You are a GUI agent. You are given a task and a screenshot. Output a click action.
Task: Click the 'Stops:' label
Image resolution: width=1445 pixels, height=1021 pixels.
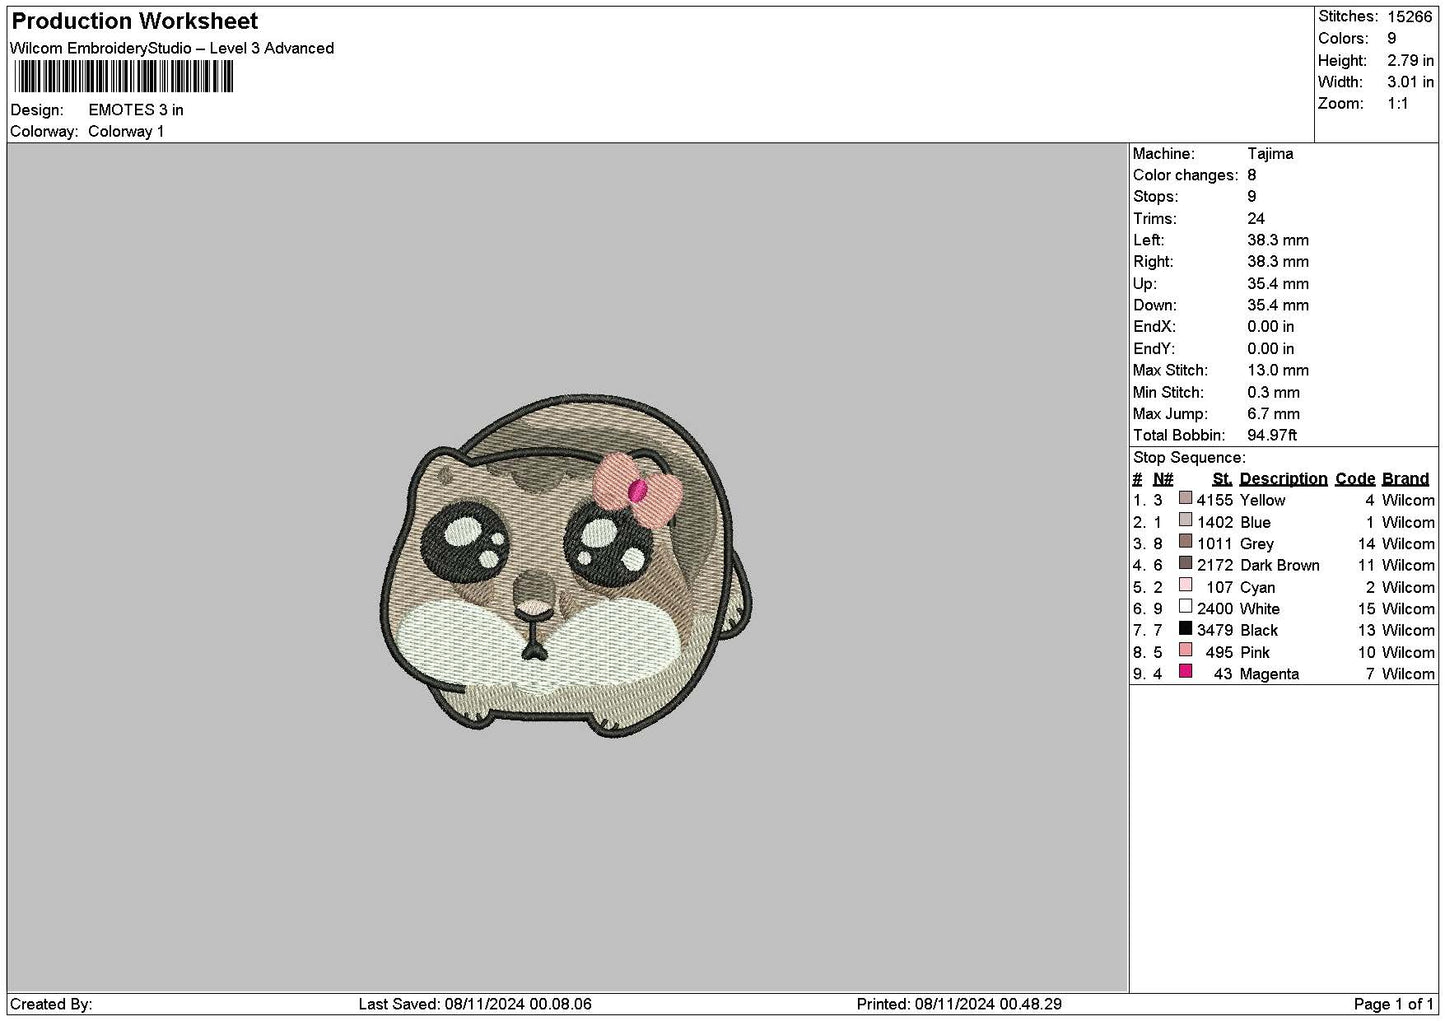(1155, 197)
